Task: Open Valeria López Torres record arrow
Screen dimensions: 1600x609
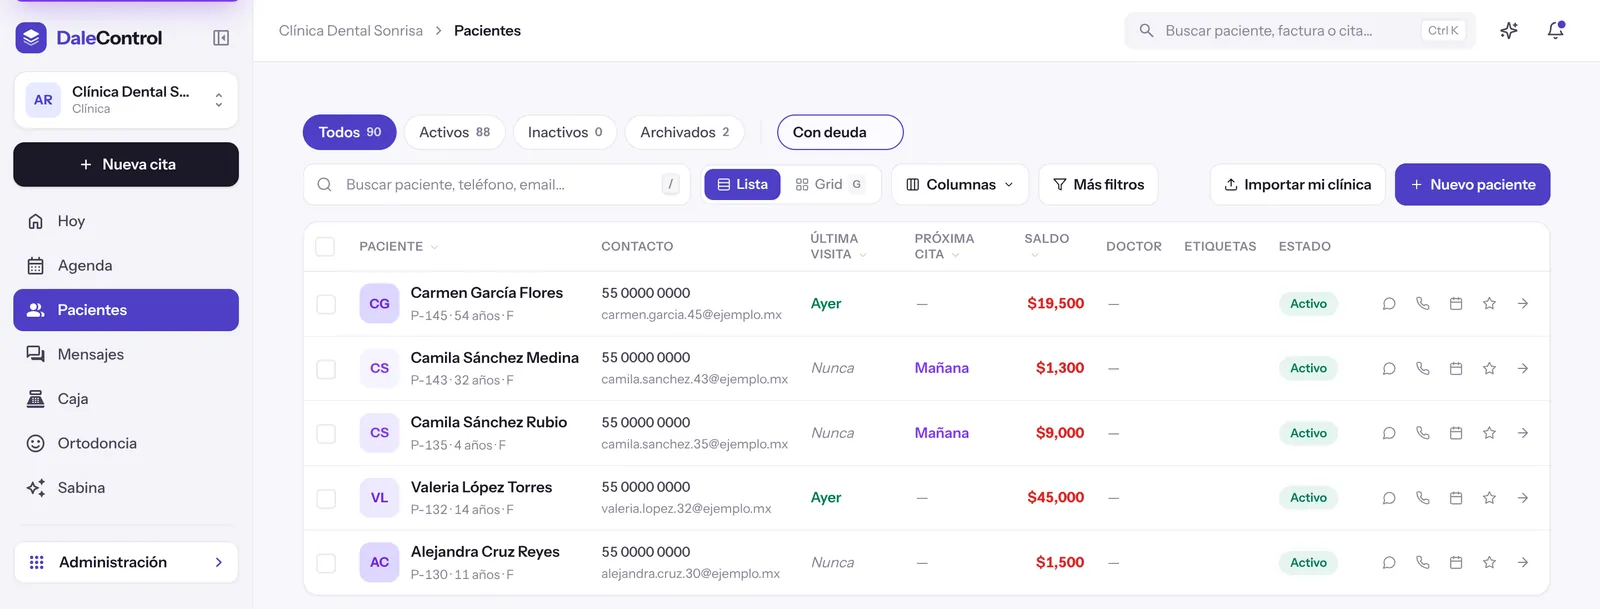Action: pyautogui.click(x=1523, y=498)
